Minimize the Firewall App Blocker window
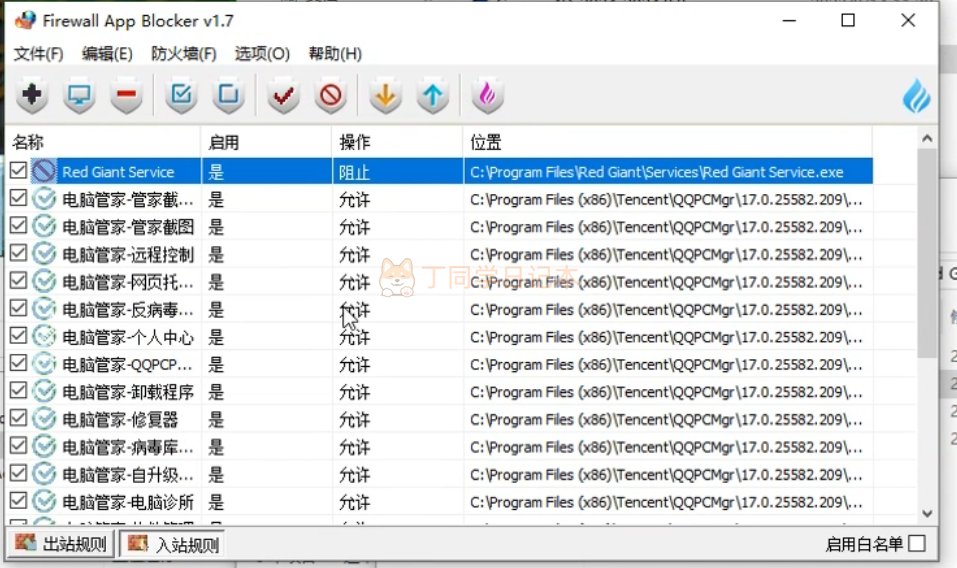Screen dimensions: 957x568 (789, 20)
